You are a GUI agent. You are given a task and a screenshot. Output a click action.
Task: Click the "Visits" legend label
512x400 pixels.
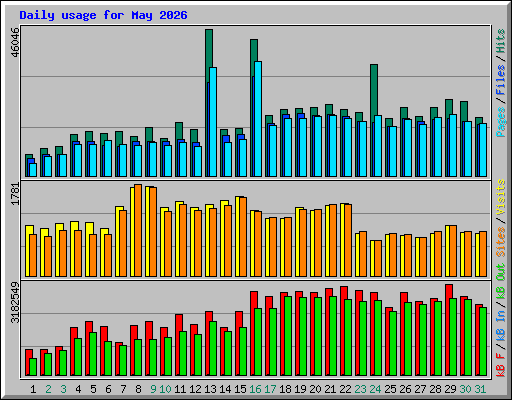(x=501, y=197)
